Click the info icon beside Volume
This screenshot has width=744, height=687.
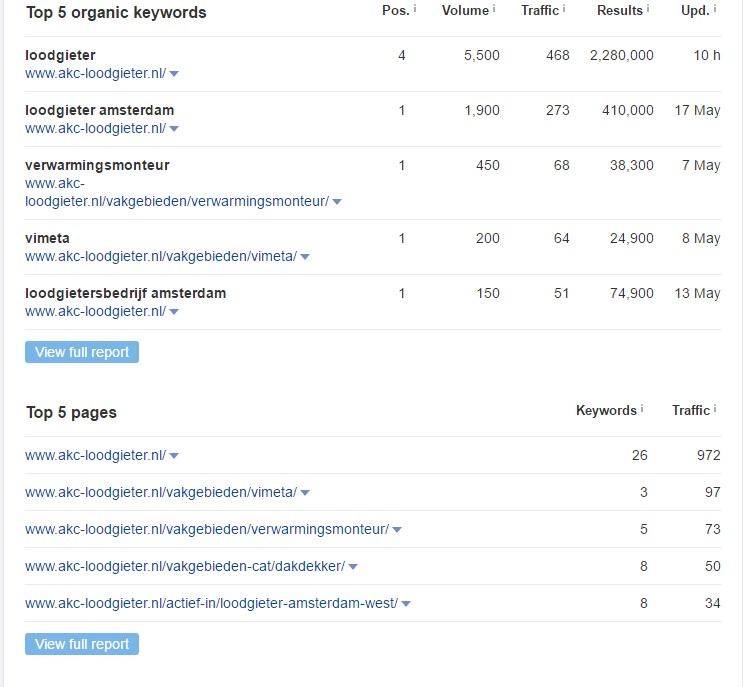[x=494, y=10]
